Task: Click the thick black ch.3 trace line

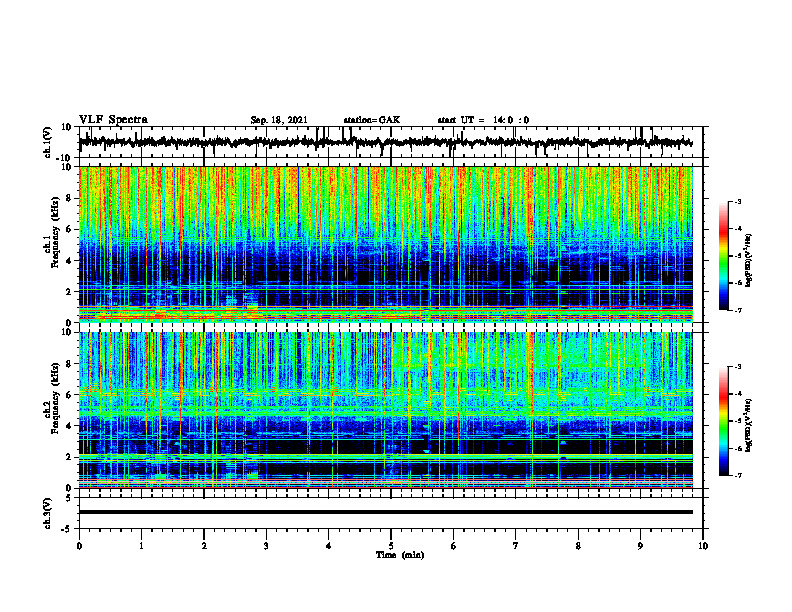Action: tap(385, 512)
